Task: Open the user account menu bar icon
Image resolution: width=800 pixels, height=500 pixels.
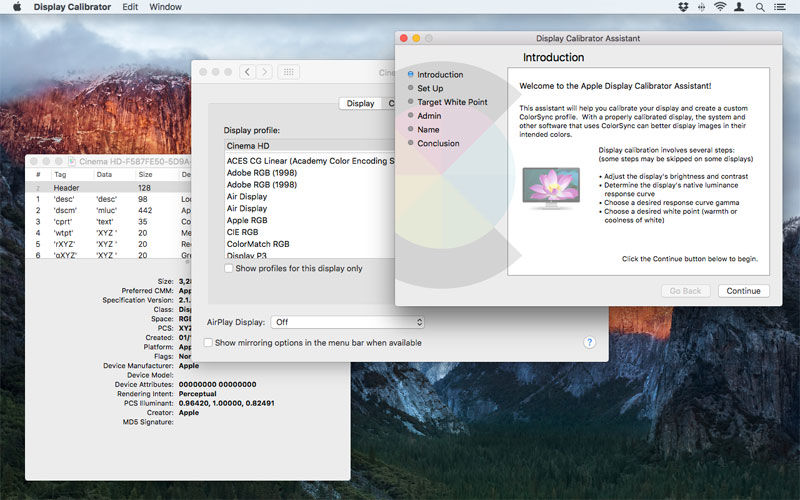Action: (739, 7)
